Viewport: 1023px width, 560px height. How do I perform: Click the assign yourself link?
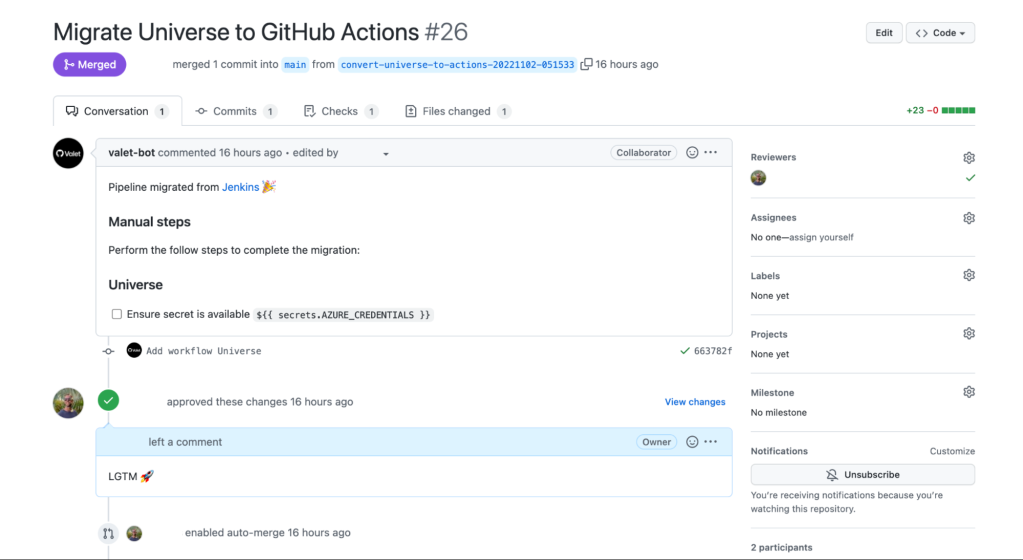(x=821, y=238)
